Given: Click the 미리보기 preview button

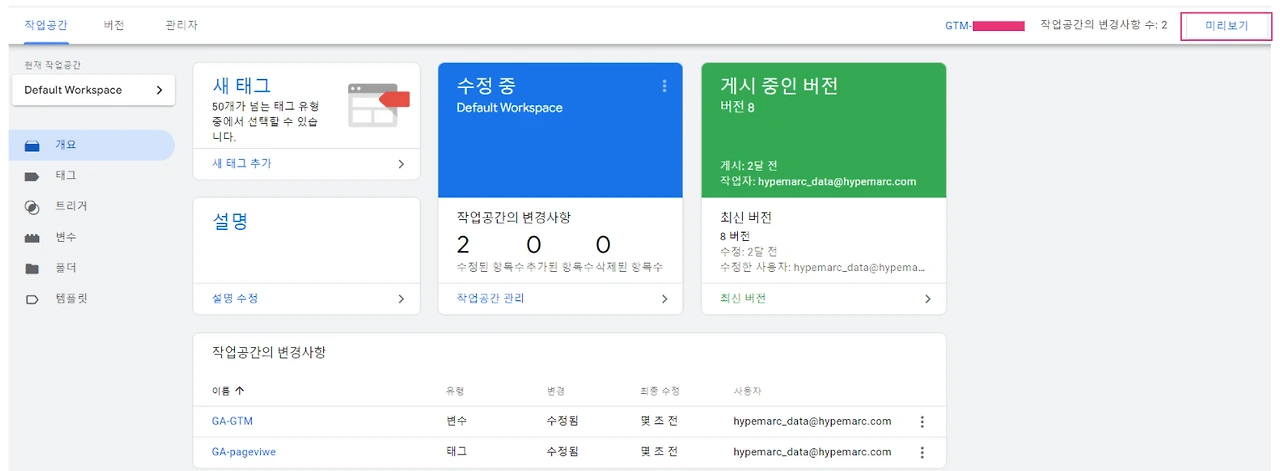Looking at the screenshot, I should tap(1227, 25).
